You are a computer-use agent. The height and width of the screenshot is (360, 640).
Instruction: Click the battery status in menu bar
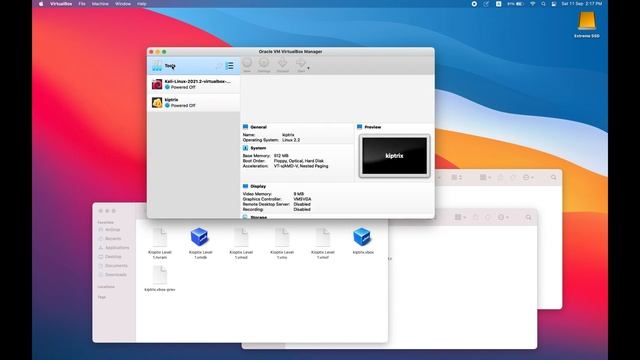click(x=516, y=4)
